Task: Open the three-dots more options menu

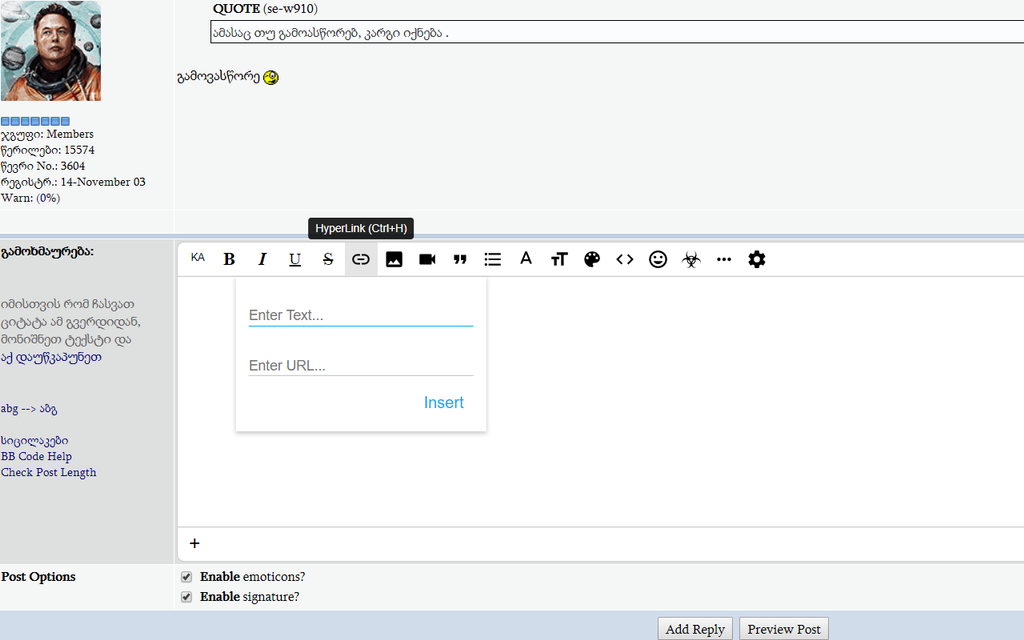Action: pos(724,259)
